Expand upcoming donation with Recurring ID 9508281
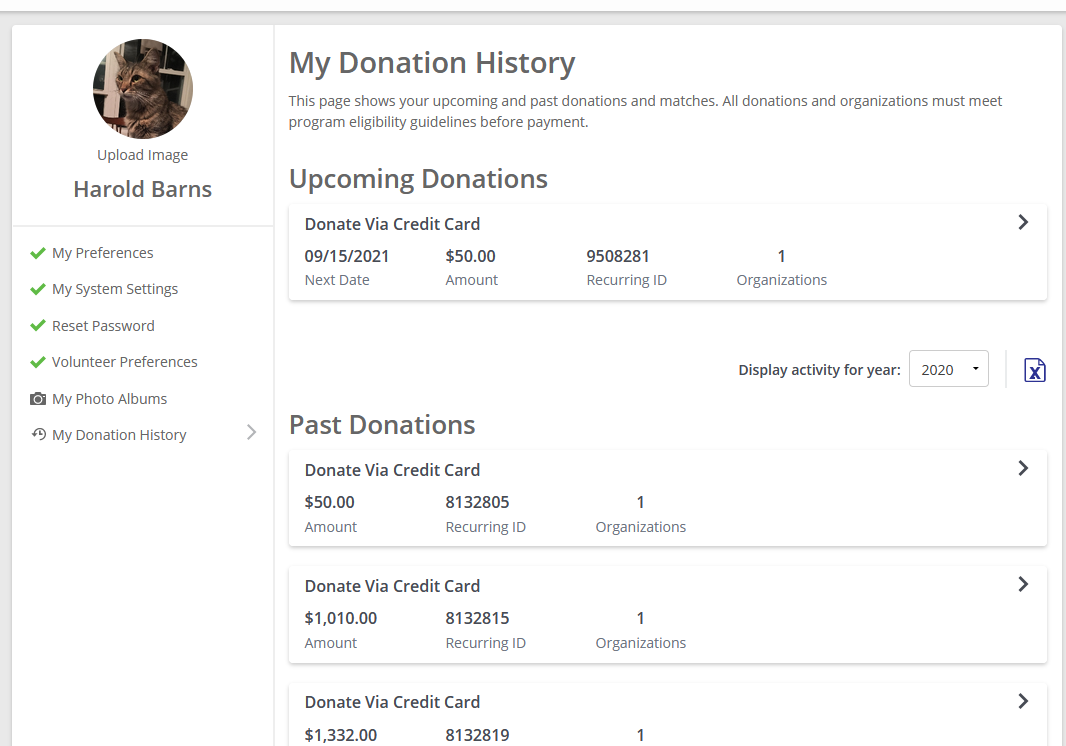The image size is (1066, 746). point(1023,222)
